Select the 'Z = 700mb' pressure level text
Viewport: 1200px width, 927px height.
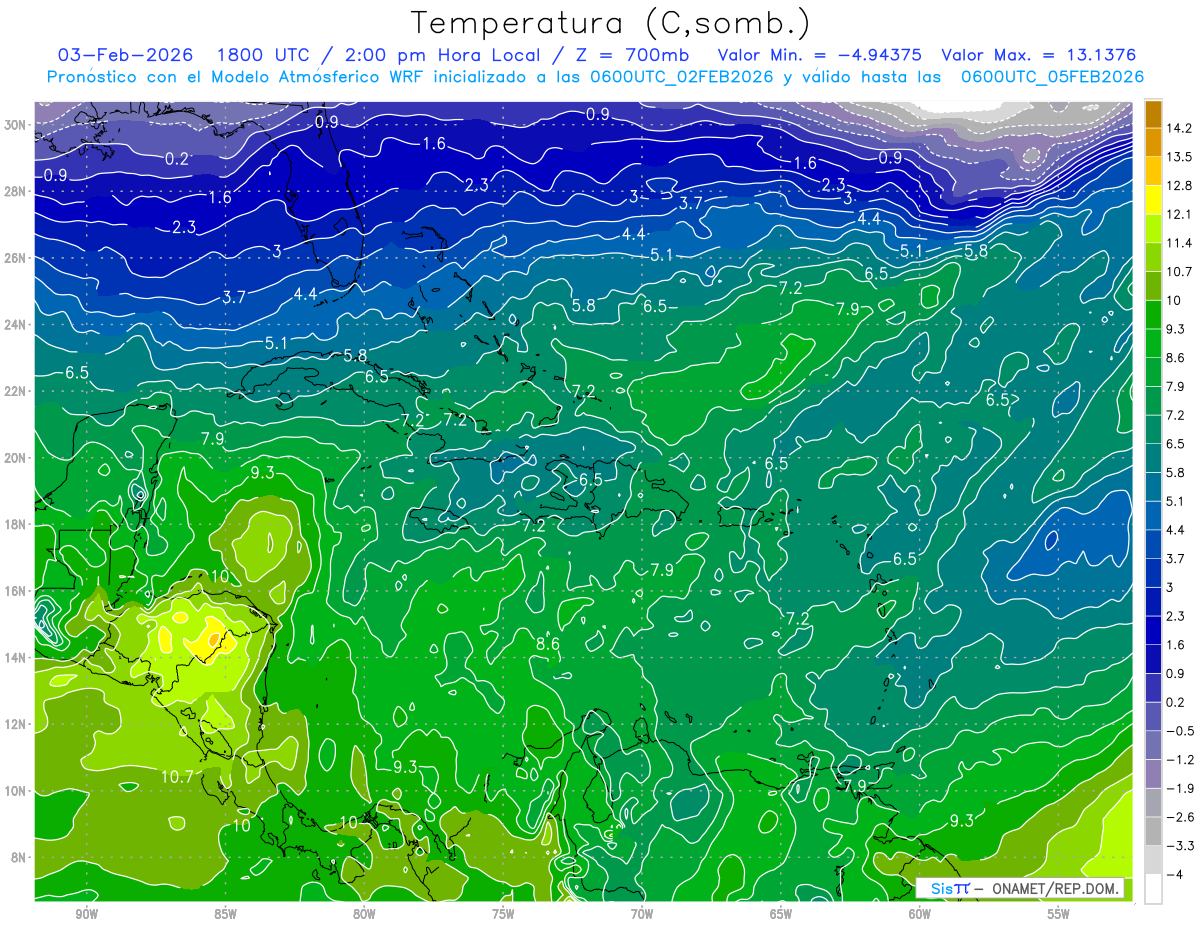pos(628,55)
